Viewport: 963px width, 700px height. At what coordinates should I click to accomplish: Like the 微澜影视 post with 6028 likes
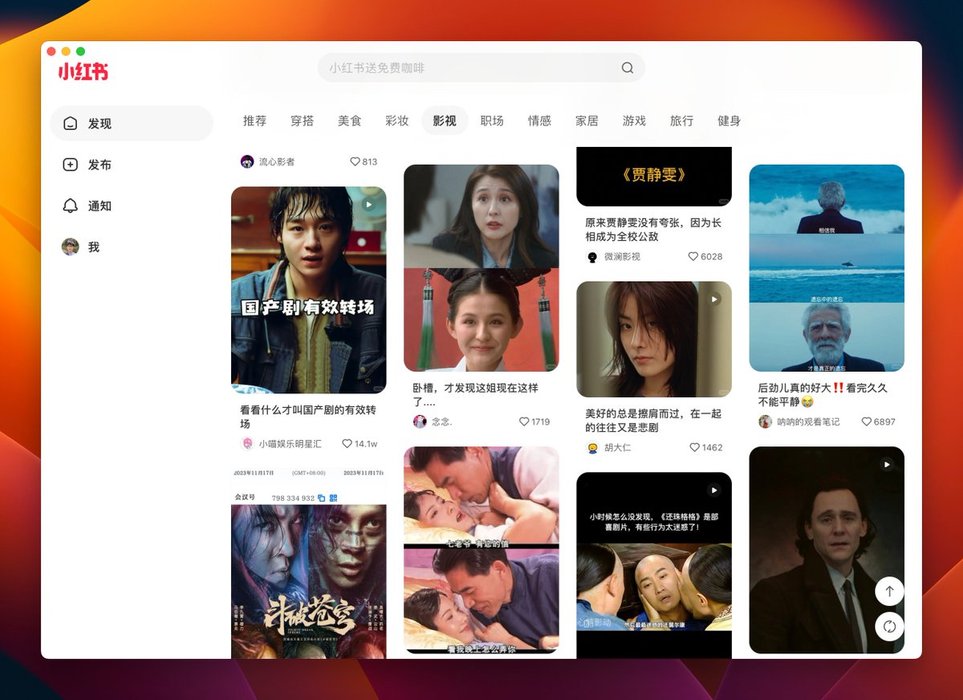pyautogui.click(x=693, y=257)
